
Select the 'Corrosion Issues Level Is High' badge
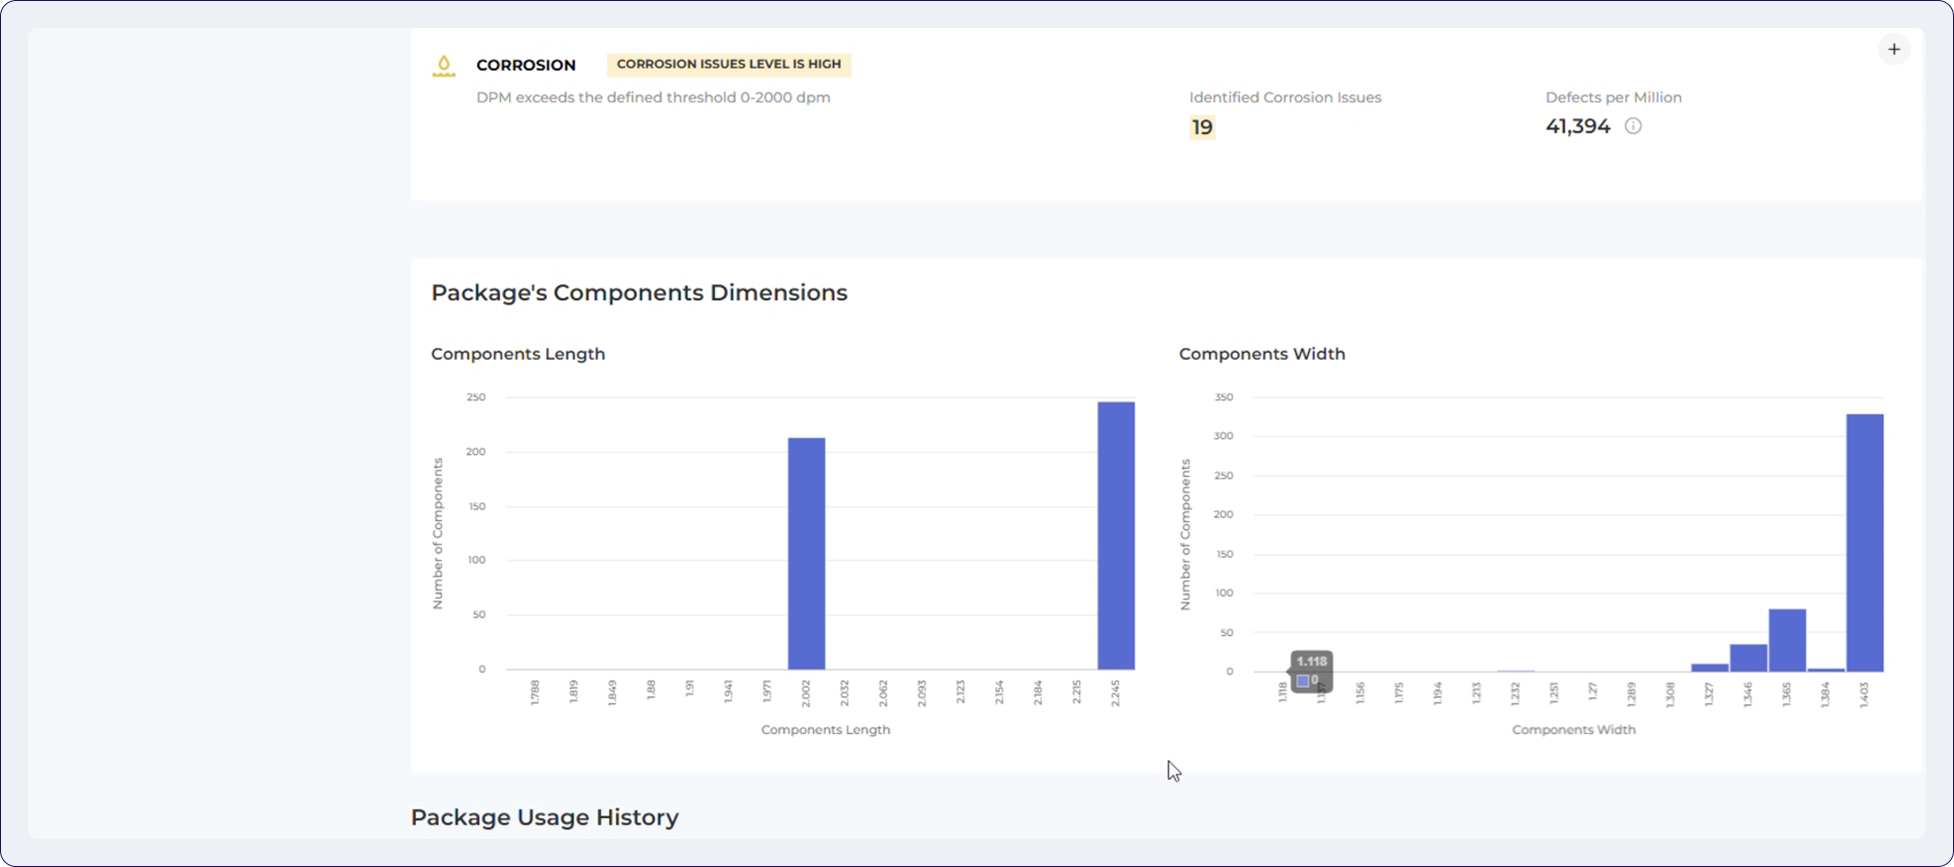tap(728, 64)
